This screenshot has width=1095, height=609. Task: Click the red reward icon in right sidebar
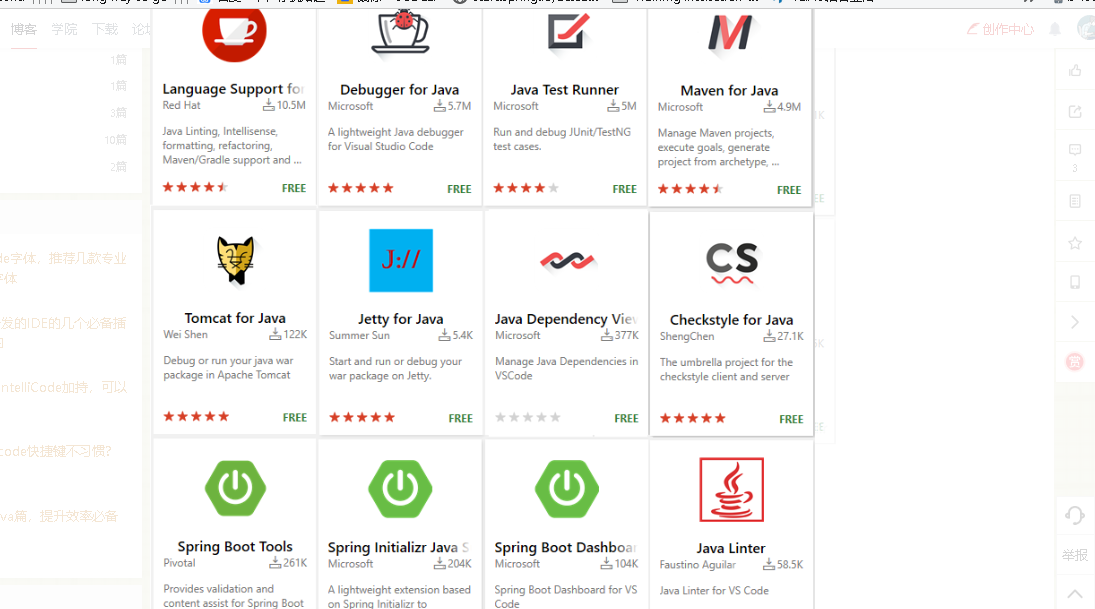[x=1075, y=362]
